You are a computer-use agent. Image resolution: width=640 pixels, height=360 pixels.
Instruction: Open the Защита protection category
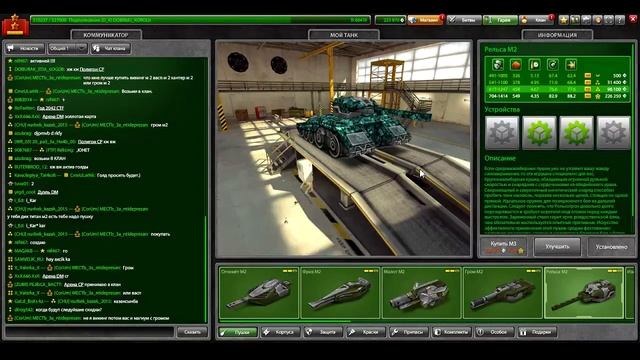(324, 332)
